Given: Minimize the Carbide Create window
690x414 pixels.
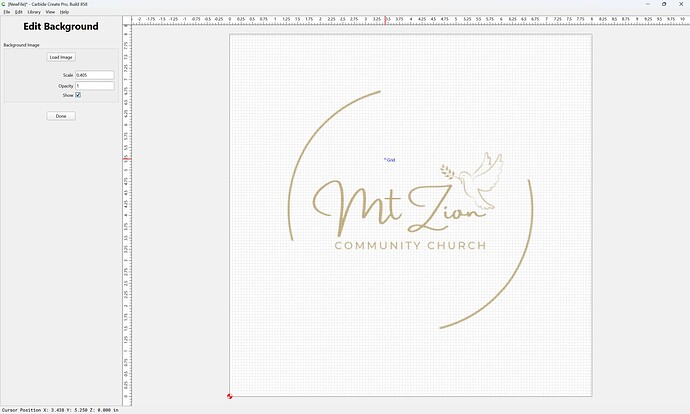Looking at the screenshot, I should (x=647, y=4).
